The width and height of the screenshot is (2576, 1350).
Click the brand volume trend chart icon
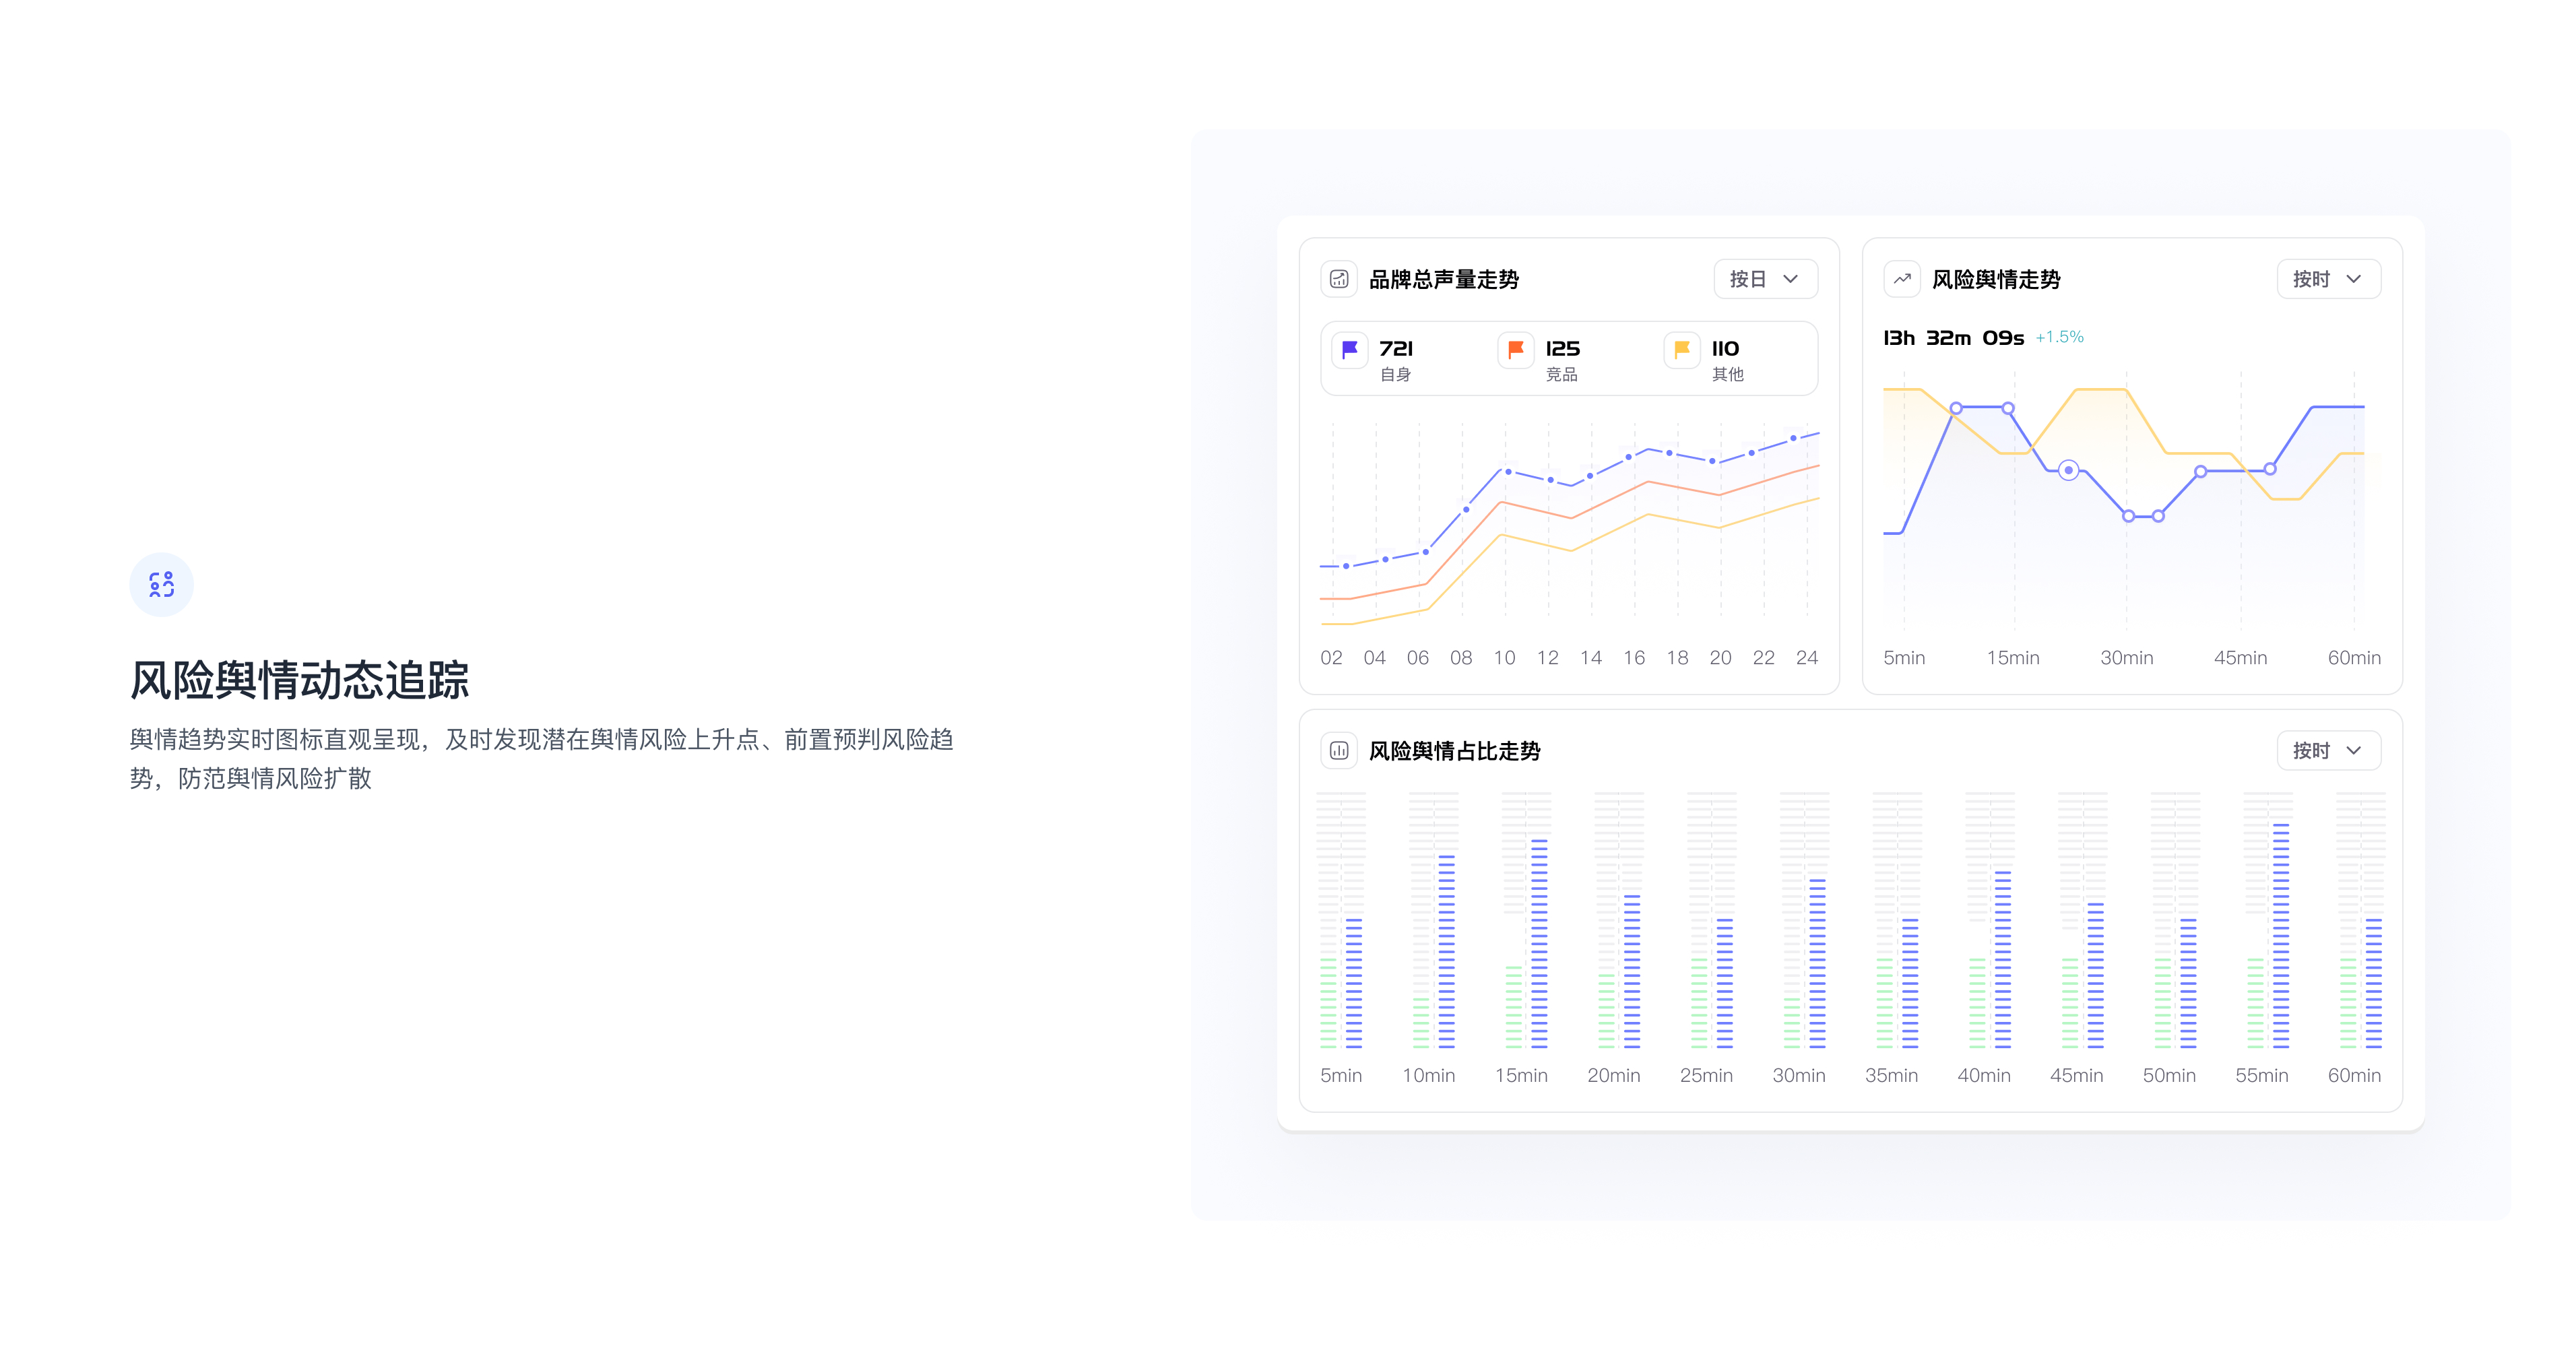1339,279
